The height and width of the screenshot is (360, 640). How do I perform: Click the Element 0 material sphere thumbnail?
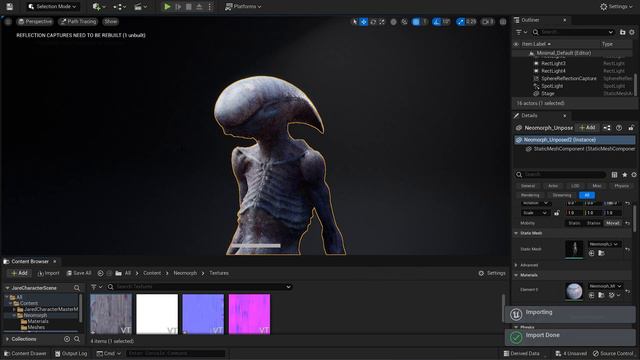click(x=574, y=291)
